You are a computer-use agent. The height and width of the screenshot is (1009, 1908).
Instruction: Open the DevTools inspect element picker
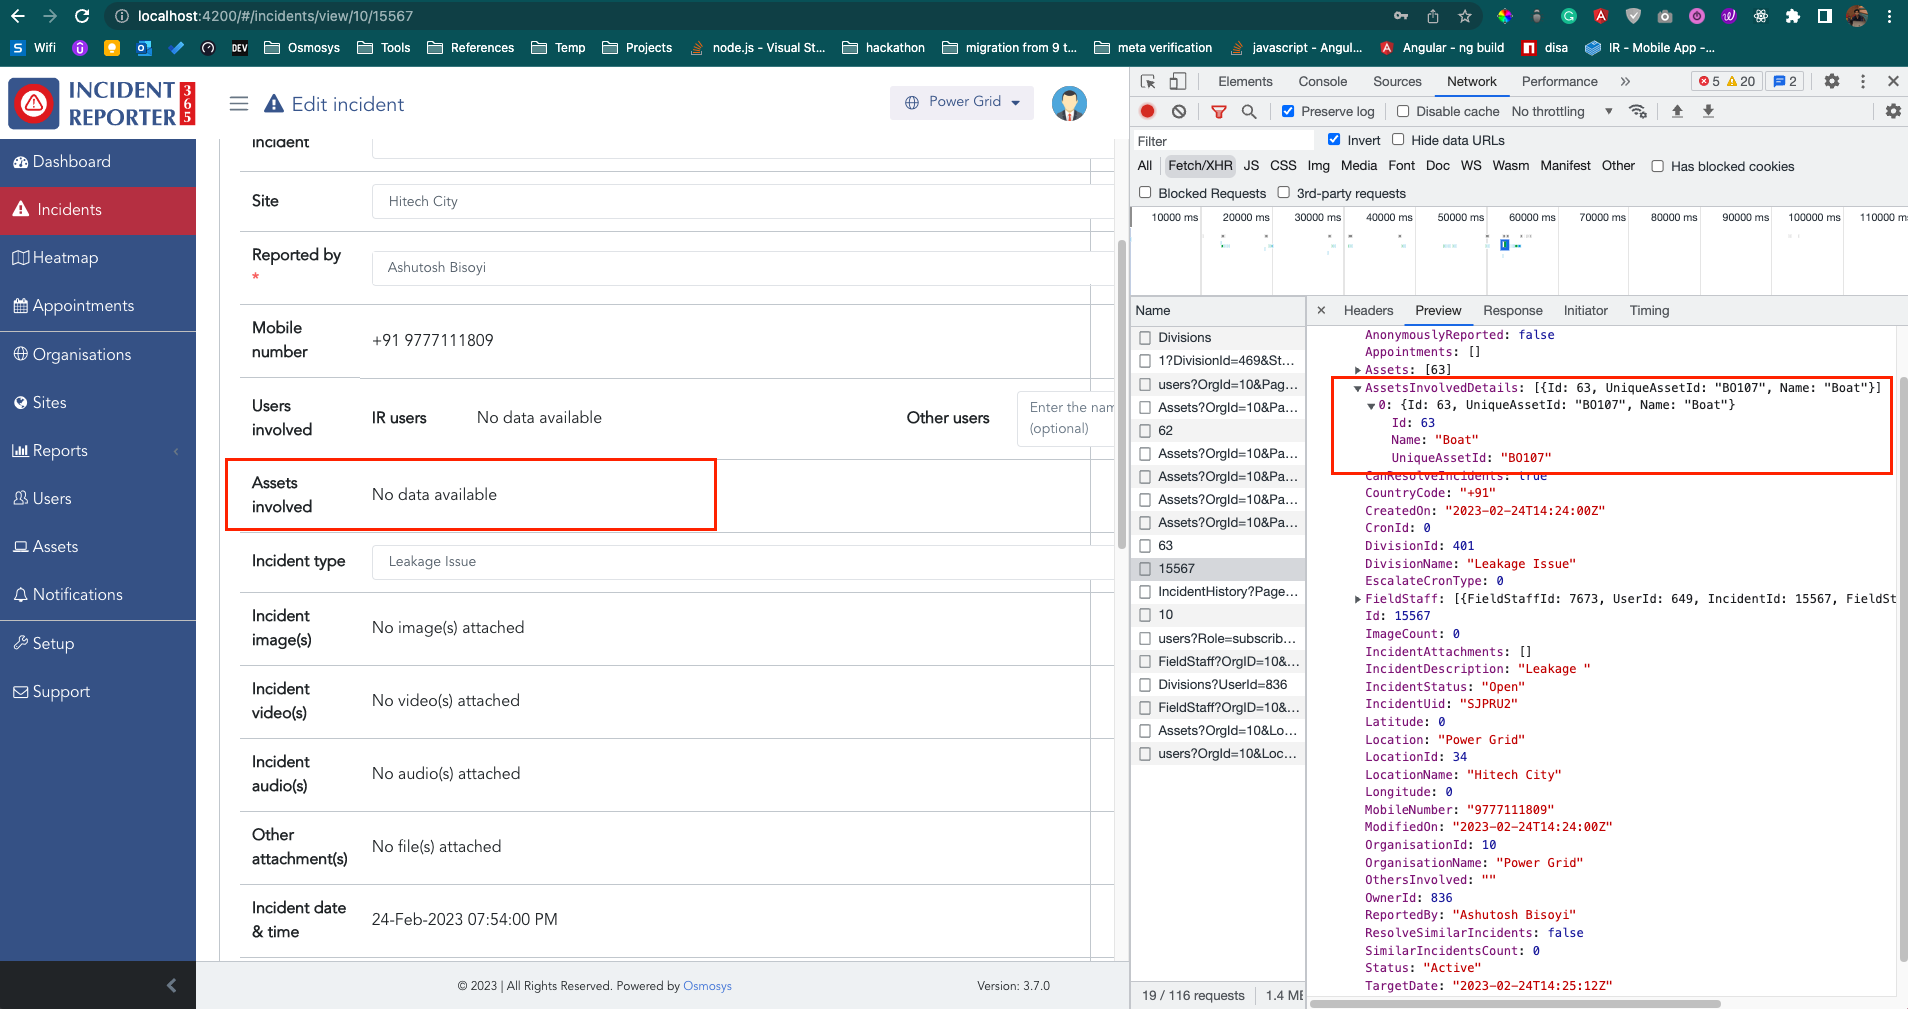pyautogui.click(x=1148, y=82)
